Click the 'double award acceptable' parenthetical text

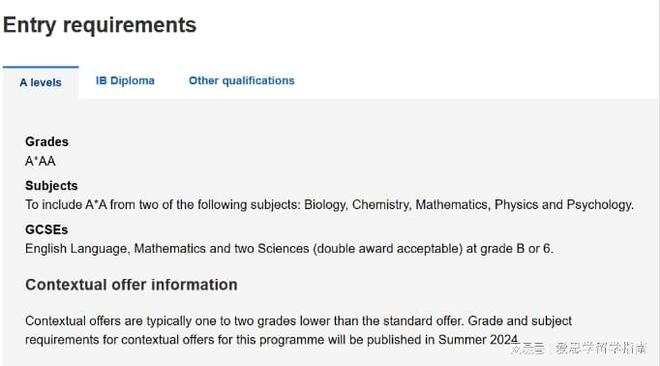click(388, 249)
